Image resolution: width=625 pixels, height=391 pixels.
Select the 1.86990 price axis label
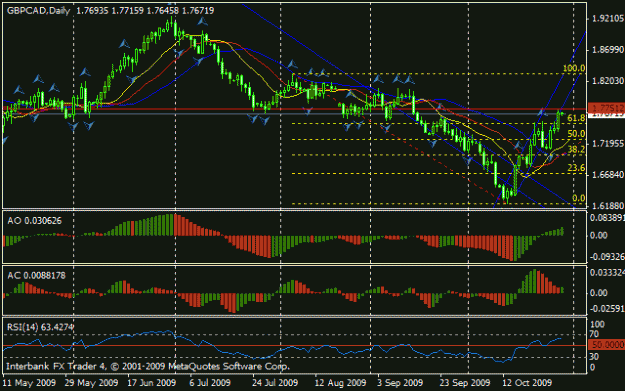coord(608,50)
